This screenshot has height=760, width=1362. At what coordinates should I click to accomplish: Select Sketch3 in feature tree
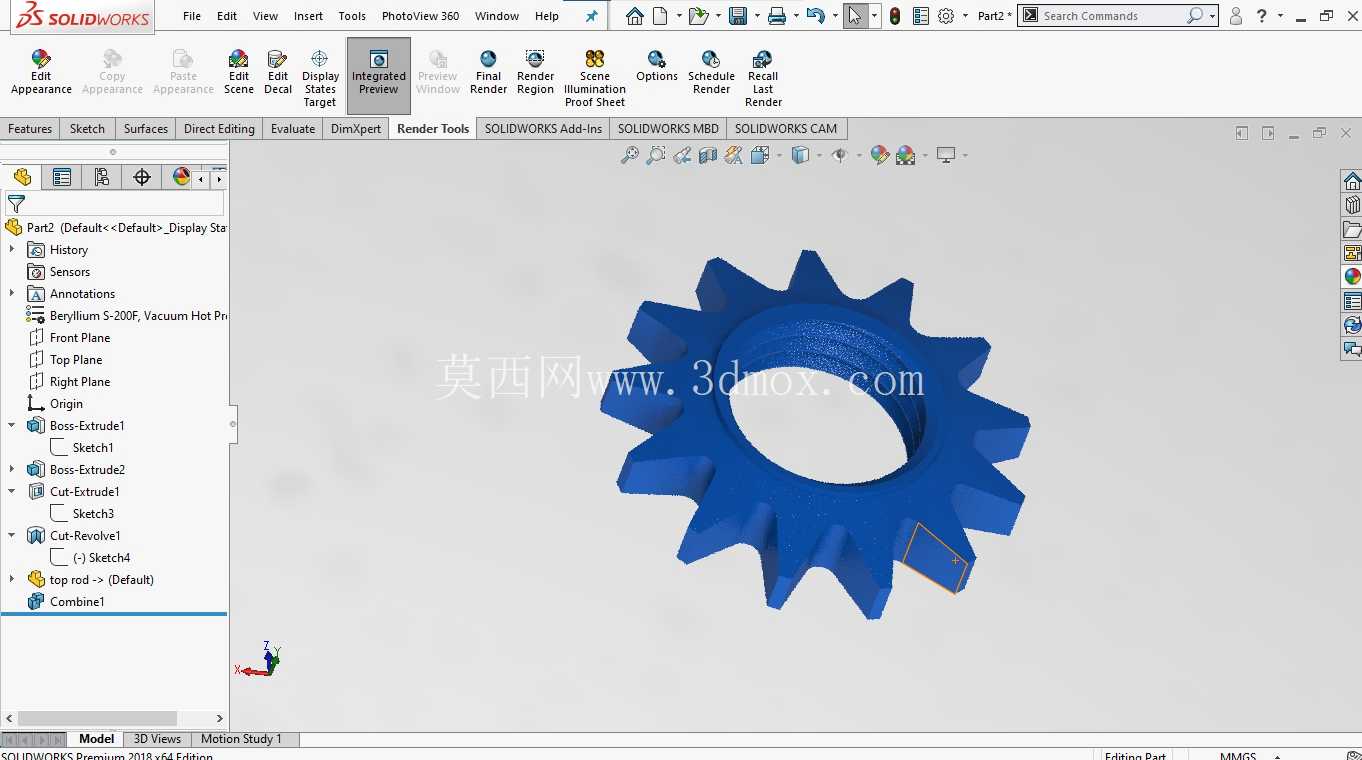[93, 513]
